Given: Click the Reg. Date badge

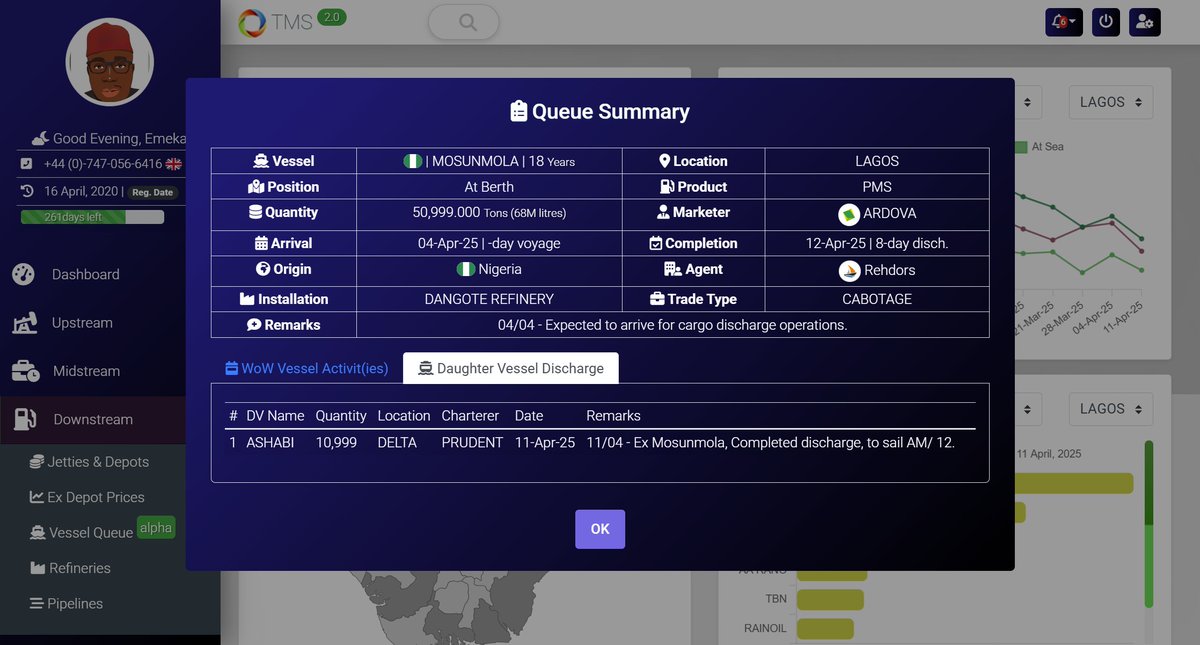Looking at the screenshot, I should (x=155, y=192).
